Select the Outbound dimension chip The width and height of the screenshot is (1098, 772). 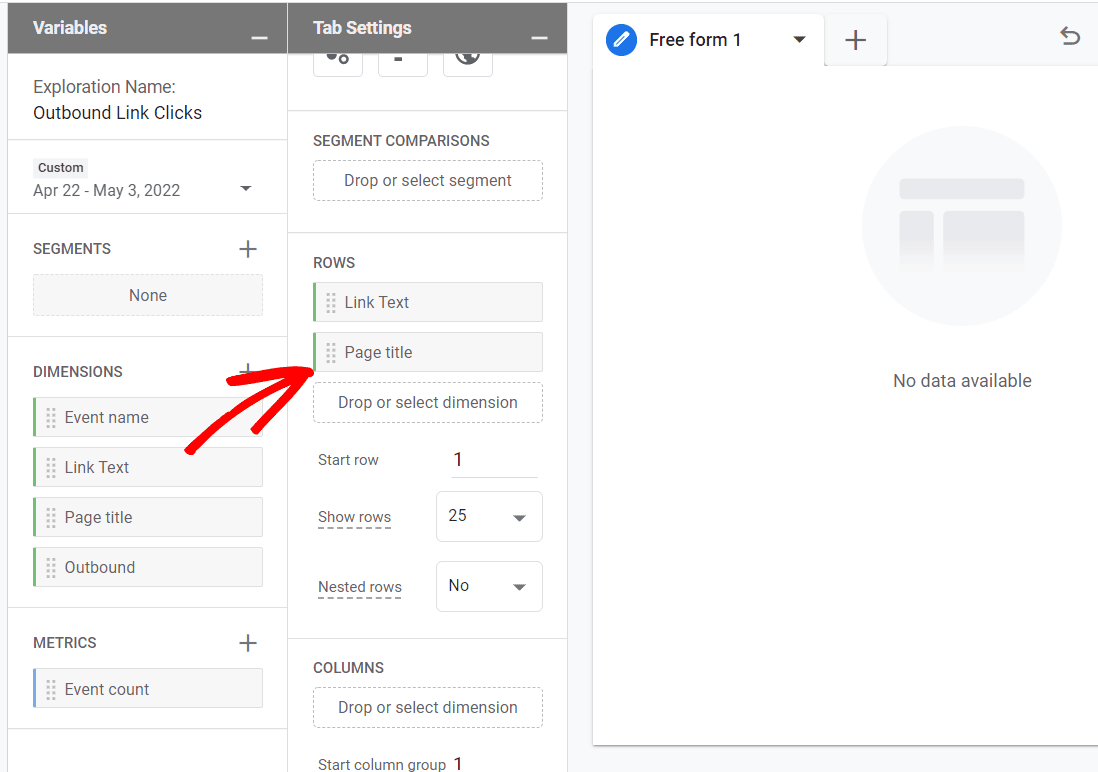click(147, 567)
